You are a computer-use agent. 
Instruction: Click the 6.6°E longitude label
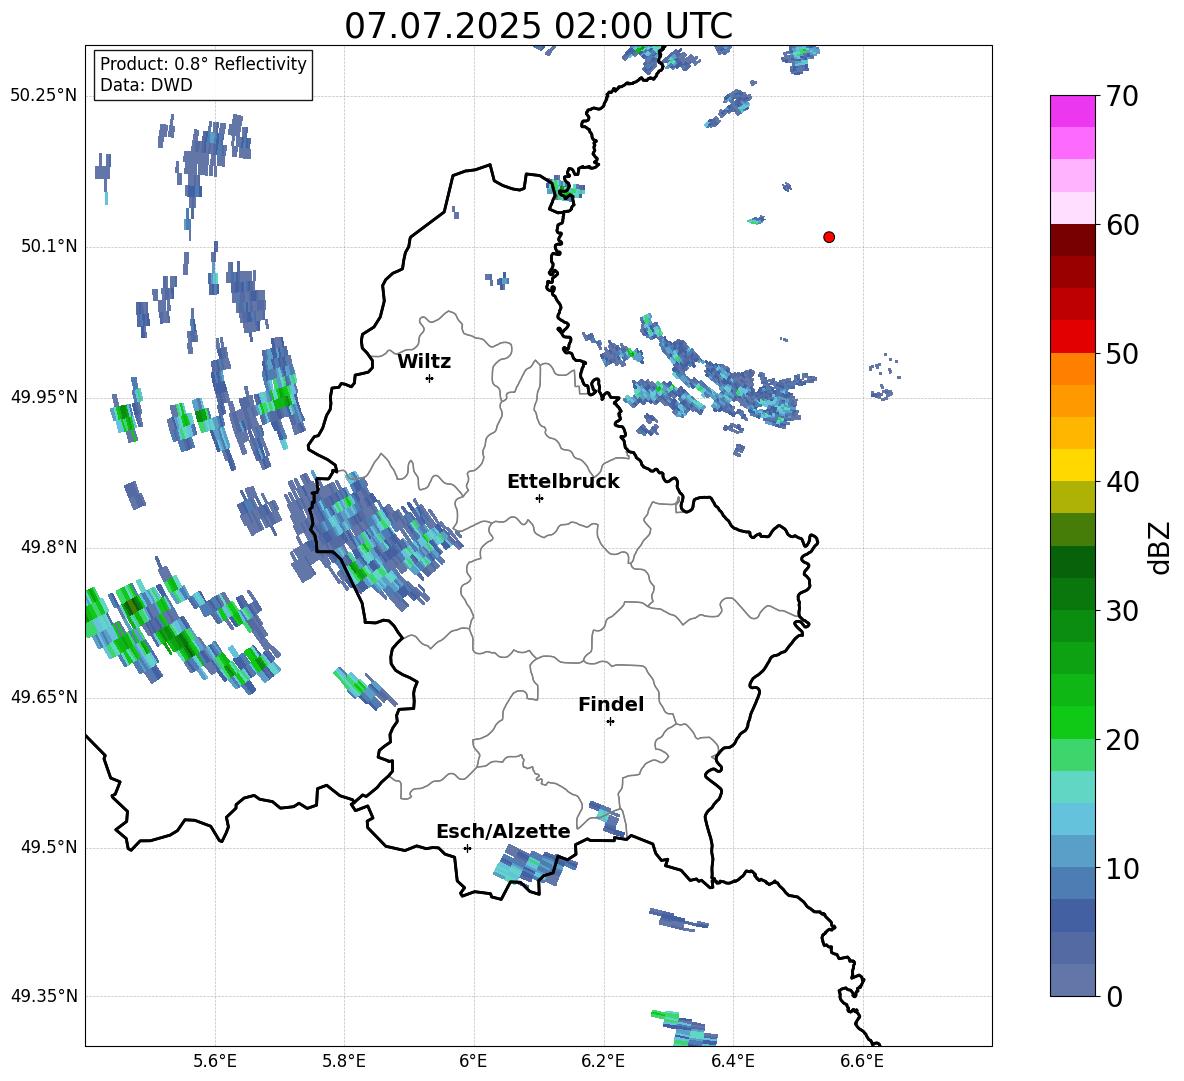coord(862,1061)
